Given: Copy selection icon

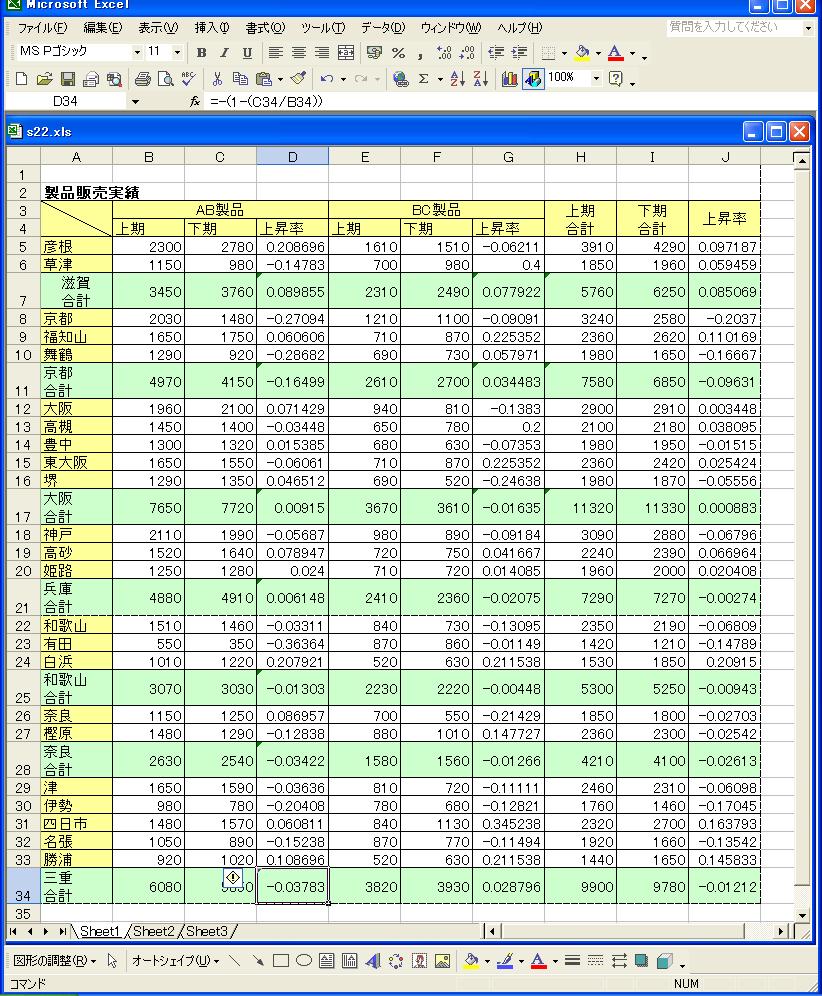Looking at the screenshot, I should pos(240,79).
